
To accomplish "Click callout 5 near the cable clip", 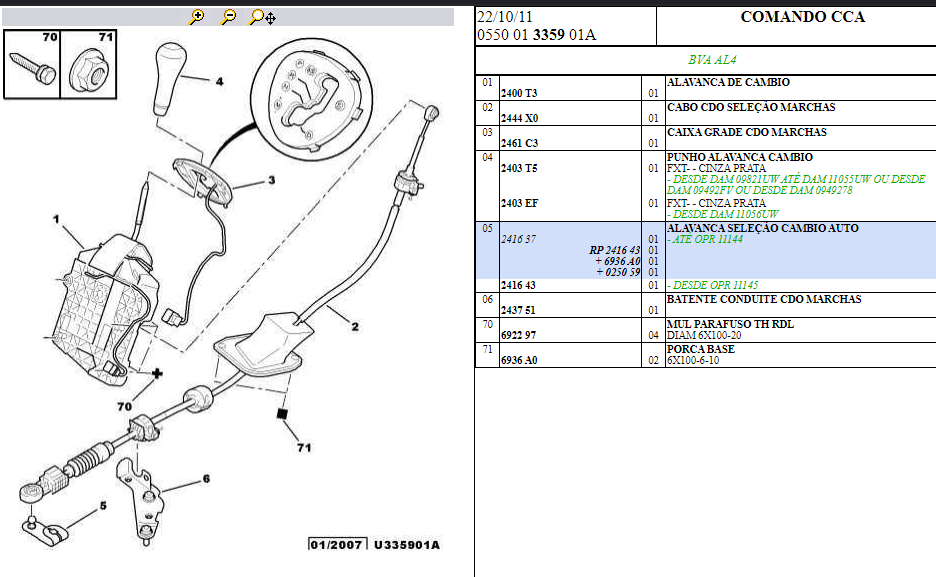I will [101, 506].
